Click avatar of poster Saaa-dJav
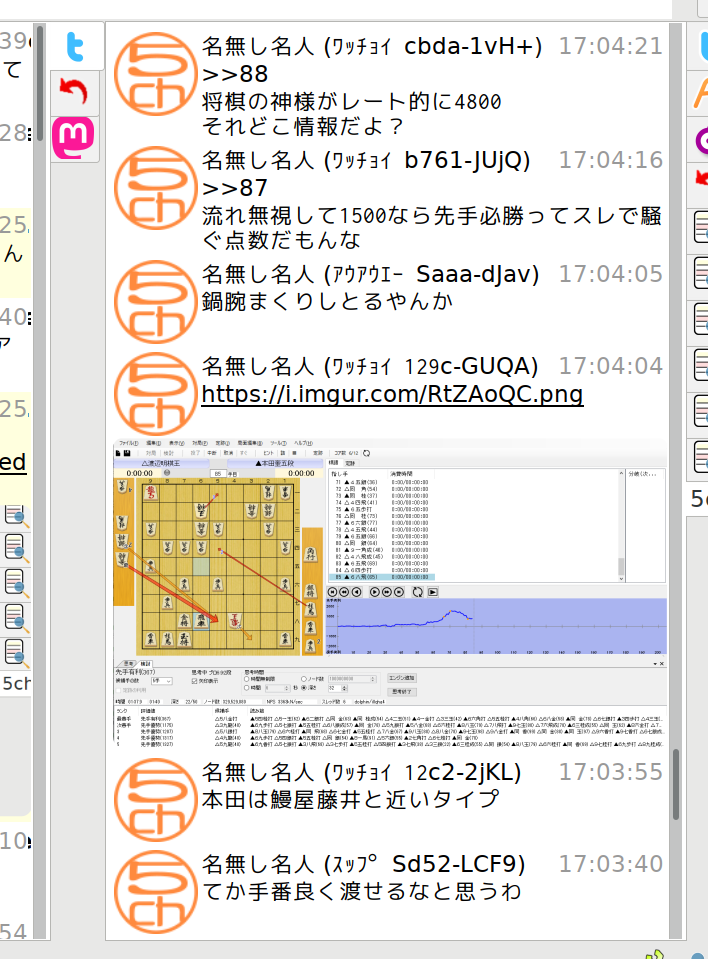Image resolution: width=708 pixels, height=959 pixels. coord(154,304)
